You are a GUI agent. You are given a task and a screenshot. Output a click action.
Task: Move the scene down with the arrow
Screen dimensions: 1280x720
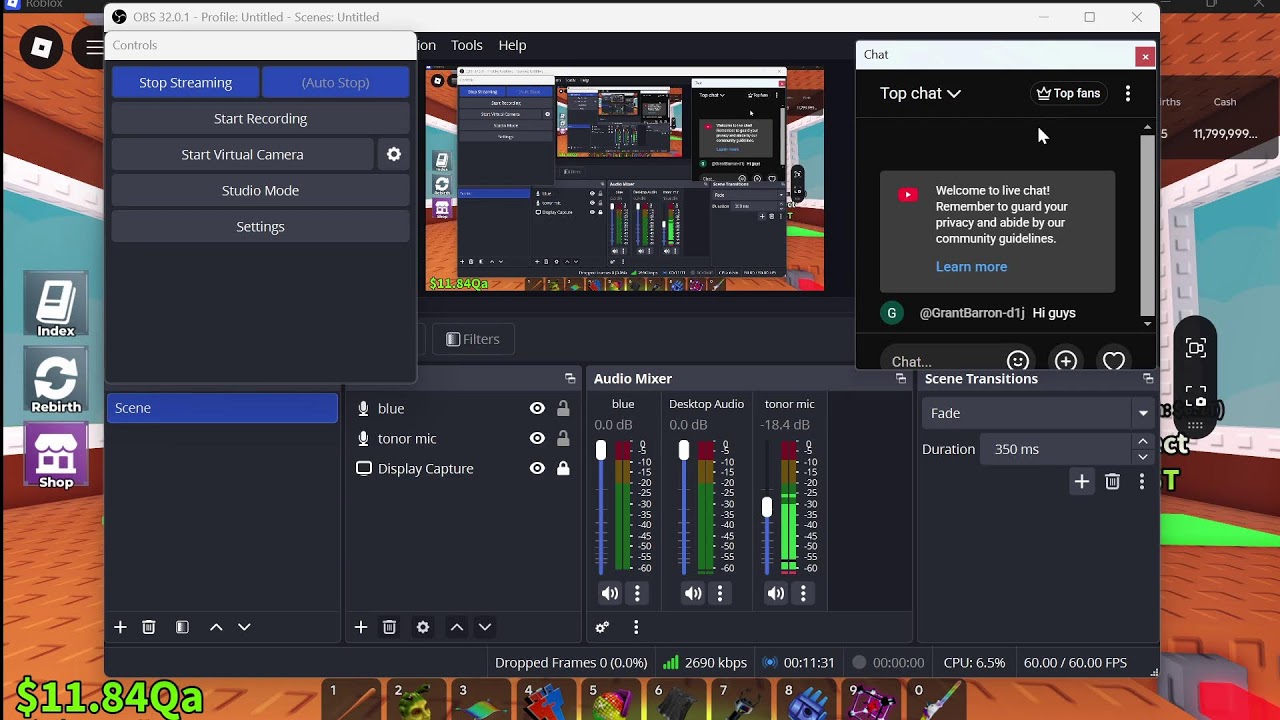[x=244, y=627]
